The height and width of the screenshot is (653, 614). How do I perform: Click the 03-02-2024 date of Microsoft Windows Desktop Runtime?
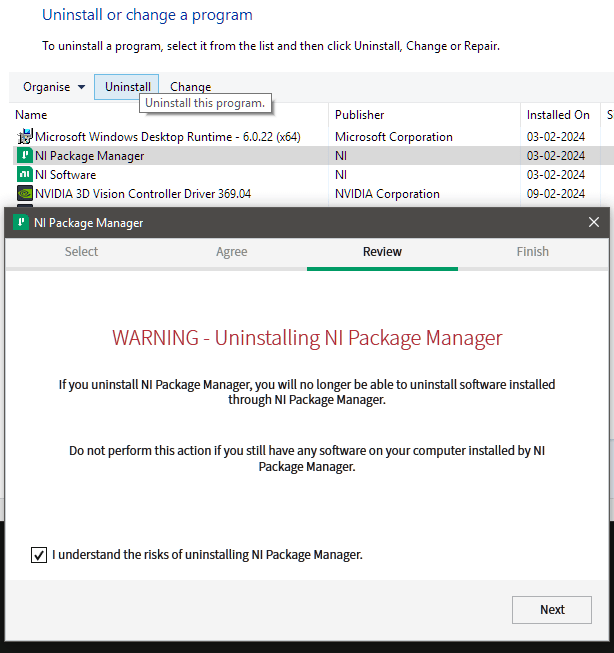[556, 137]
